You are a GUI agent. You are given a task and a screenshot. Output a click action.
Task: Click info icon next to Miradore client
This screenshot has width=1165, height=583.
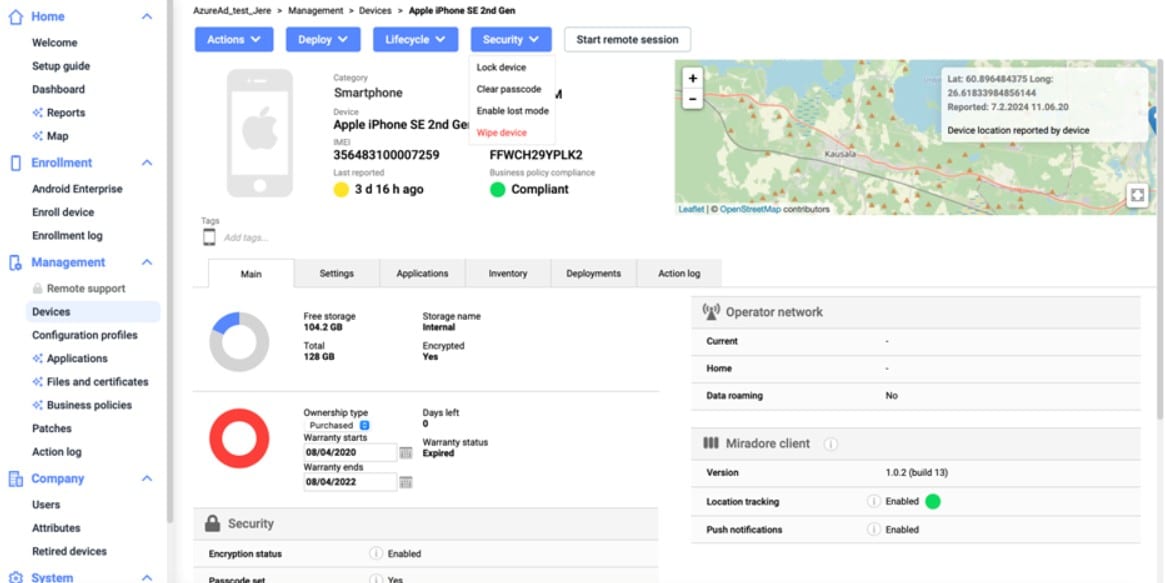[831, 443]
